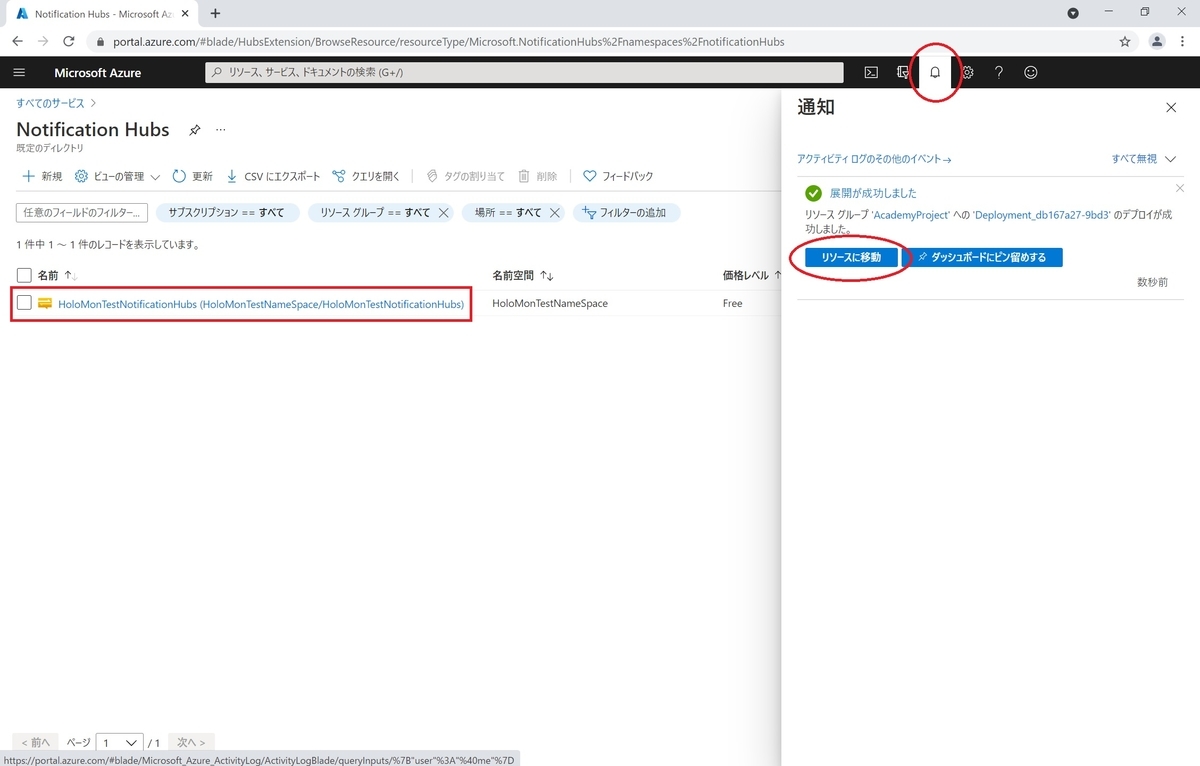This screenshot has width=1200, height=766.
Task: Click the Azure portal search box
Action: pos(524,72)
